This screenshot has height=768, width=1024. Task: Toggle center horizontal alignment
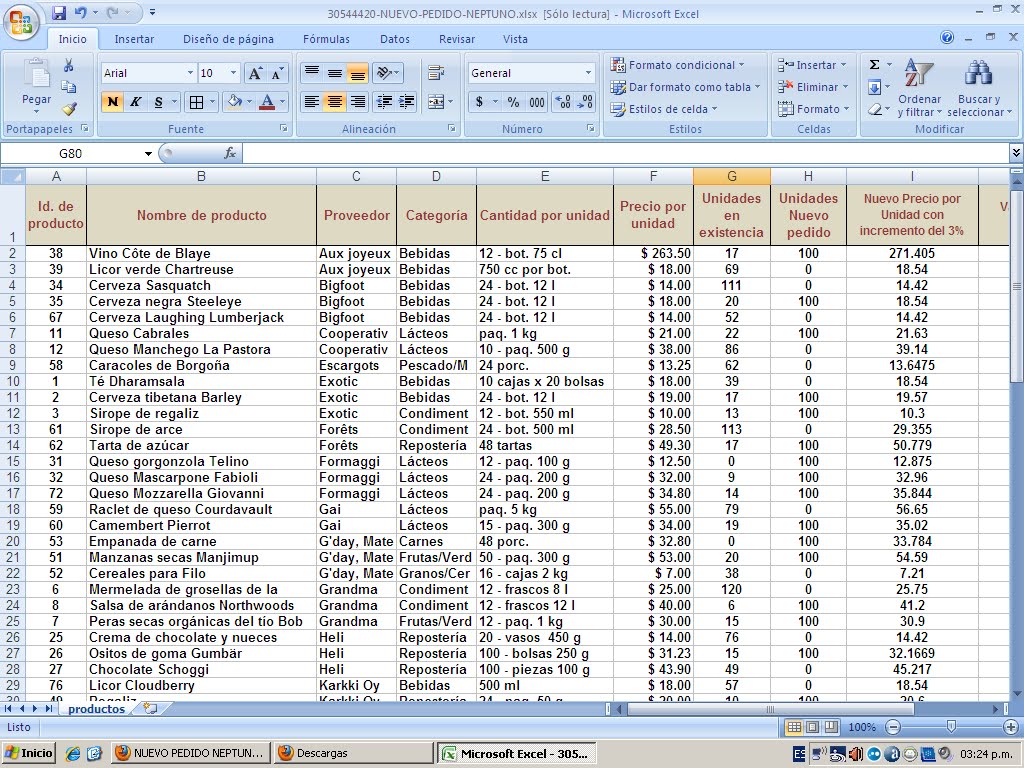[334, 102]
